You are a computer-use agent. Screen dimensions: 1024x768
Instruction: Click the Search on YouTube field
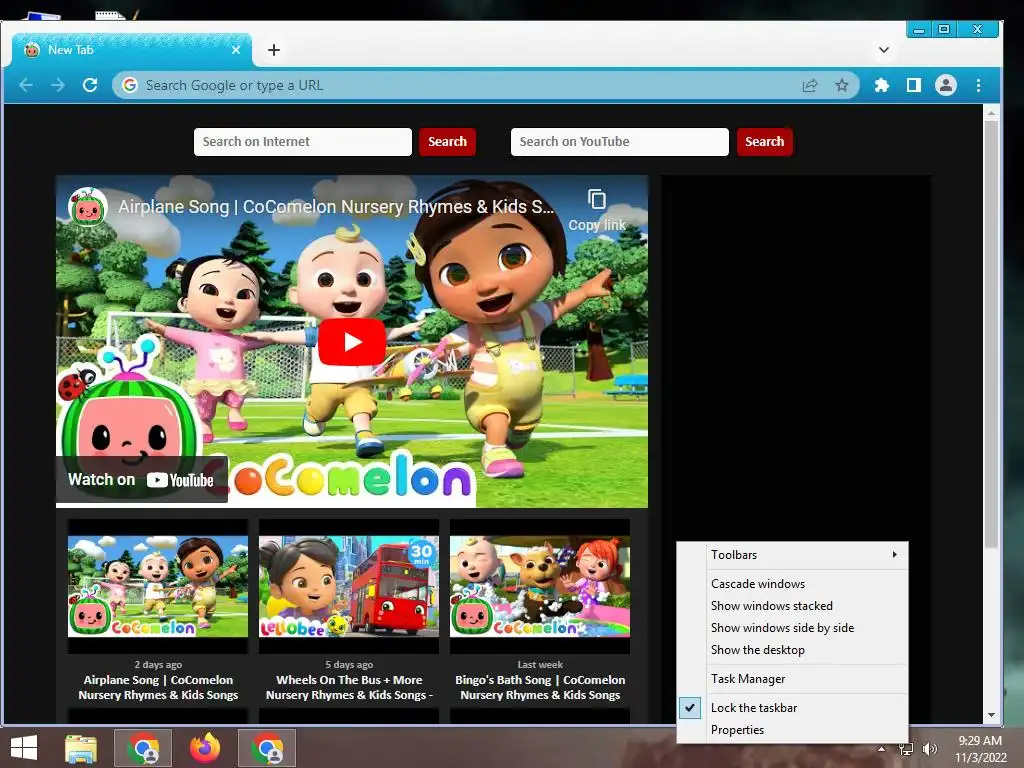[x=619, y=142]
